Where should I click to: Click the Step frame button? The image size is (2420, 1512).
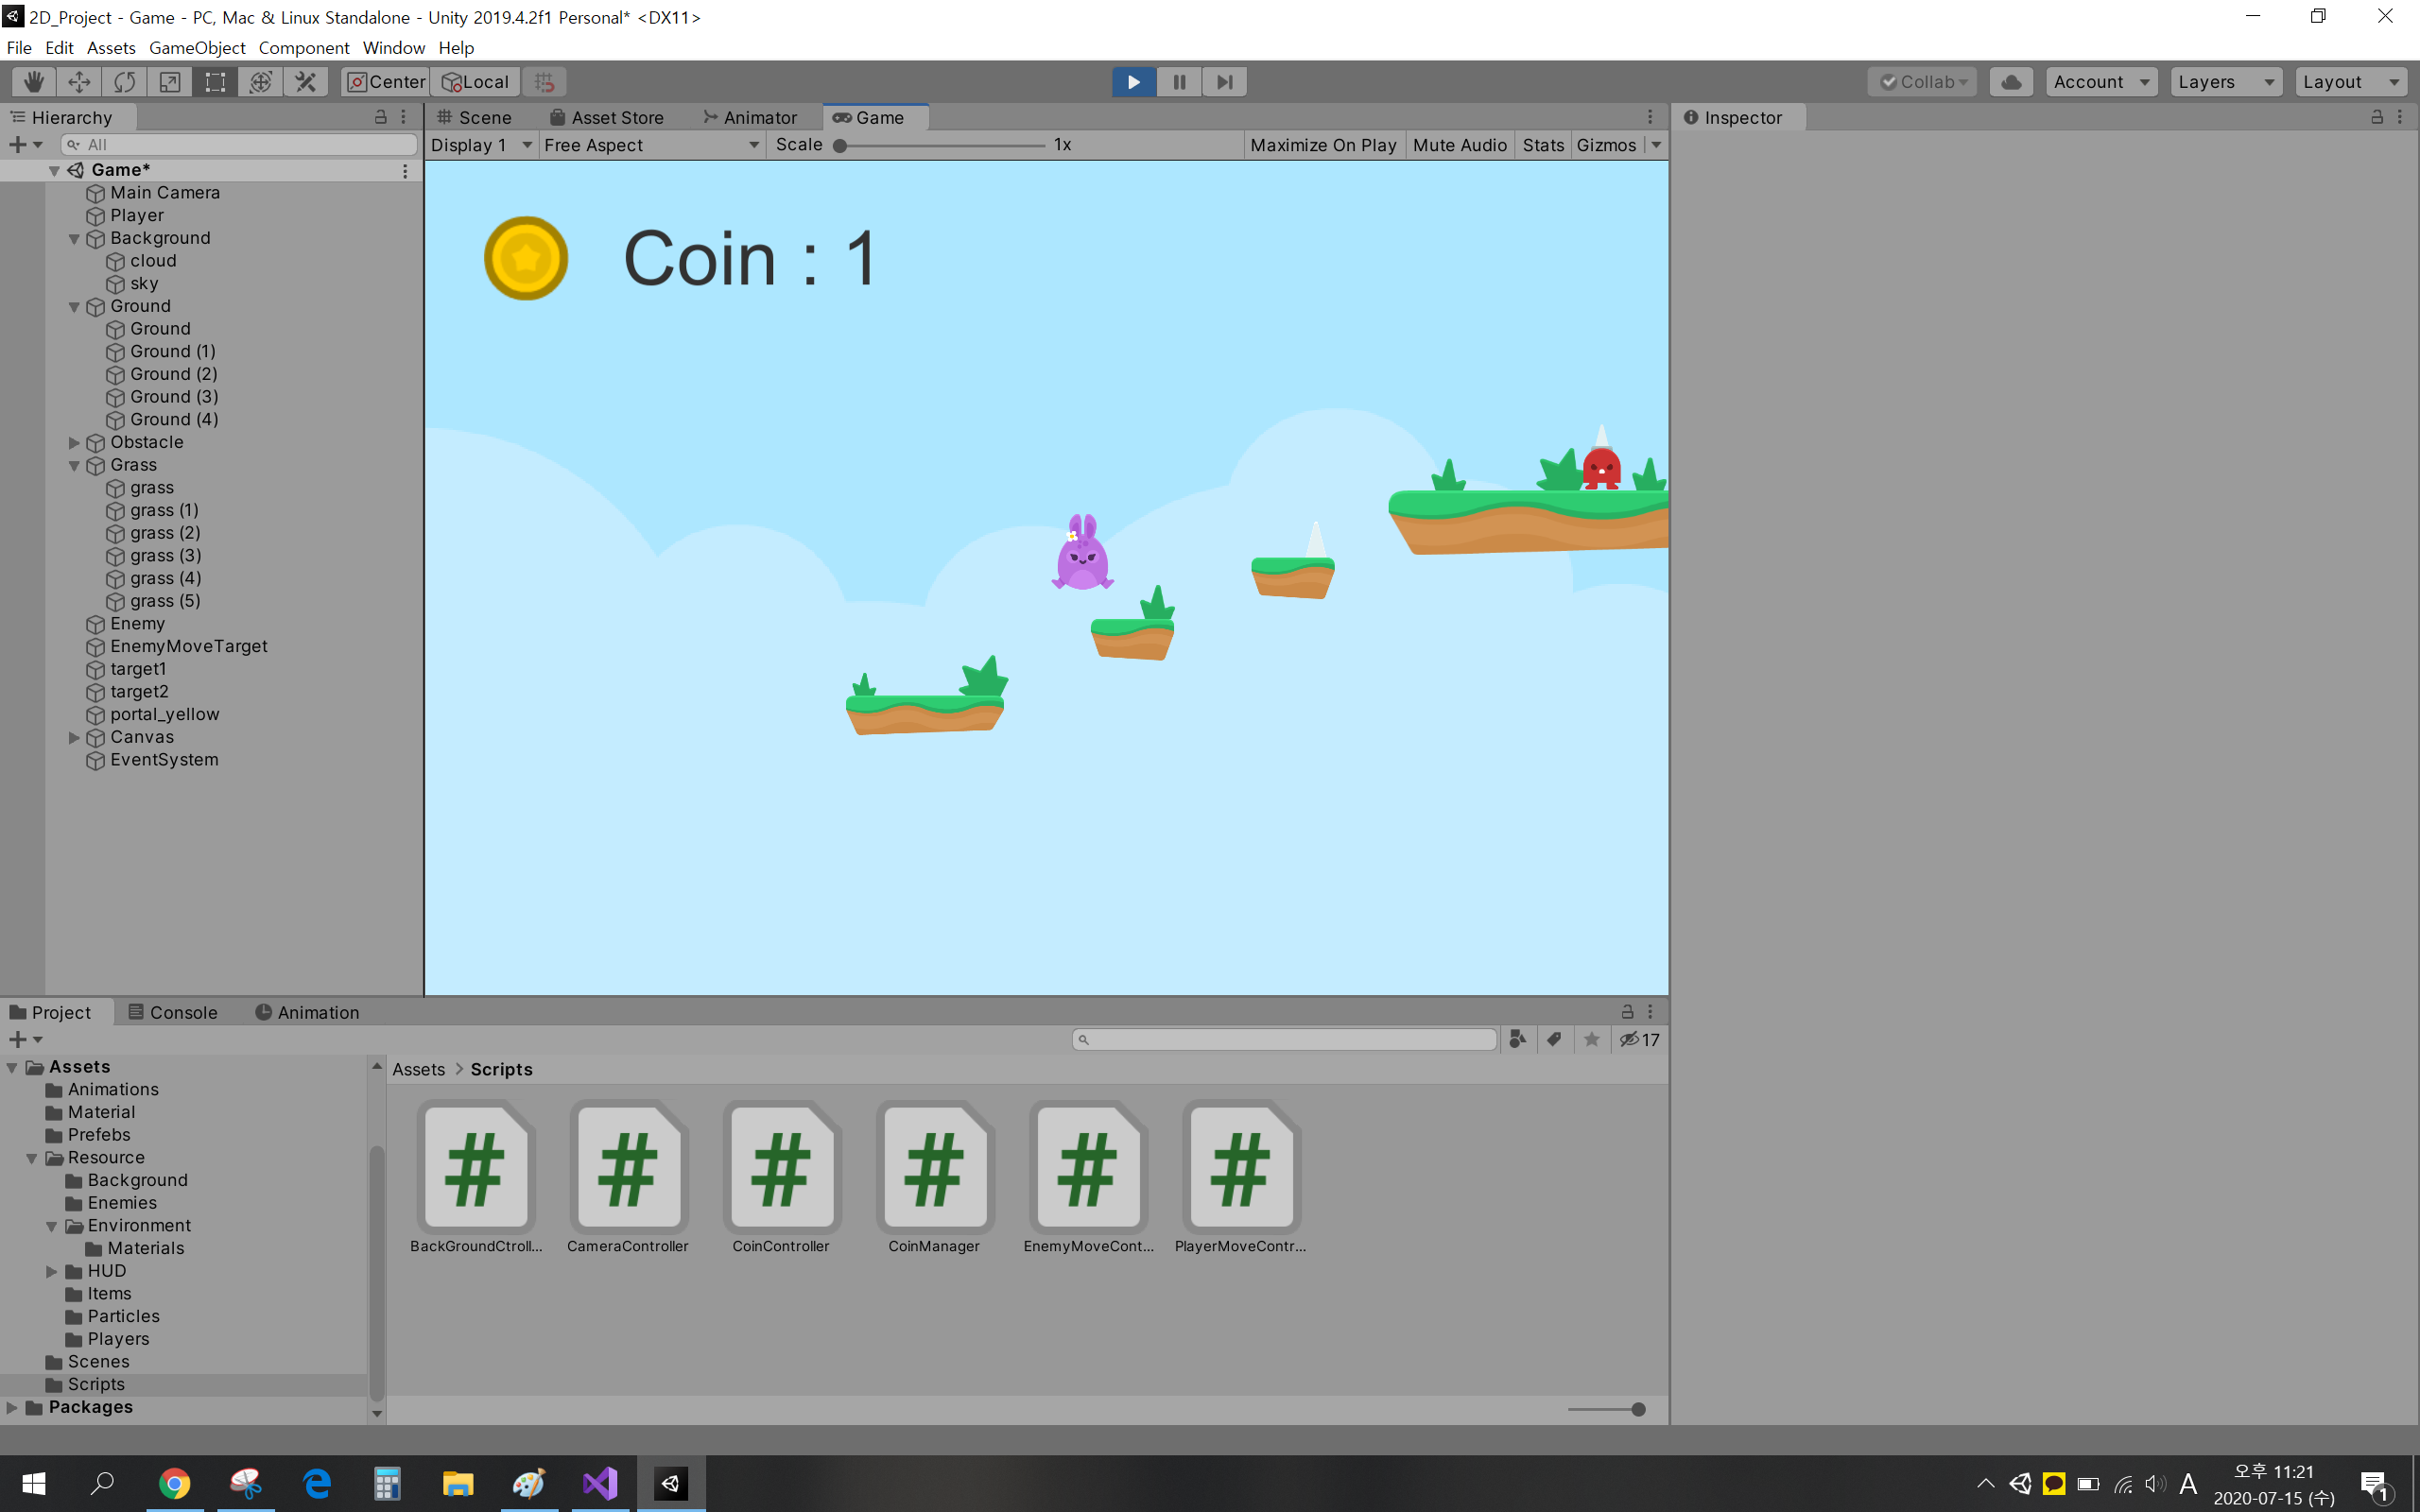tap(1224, 82)
